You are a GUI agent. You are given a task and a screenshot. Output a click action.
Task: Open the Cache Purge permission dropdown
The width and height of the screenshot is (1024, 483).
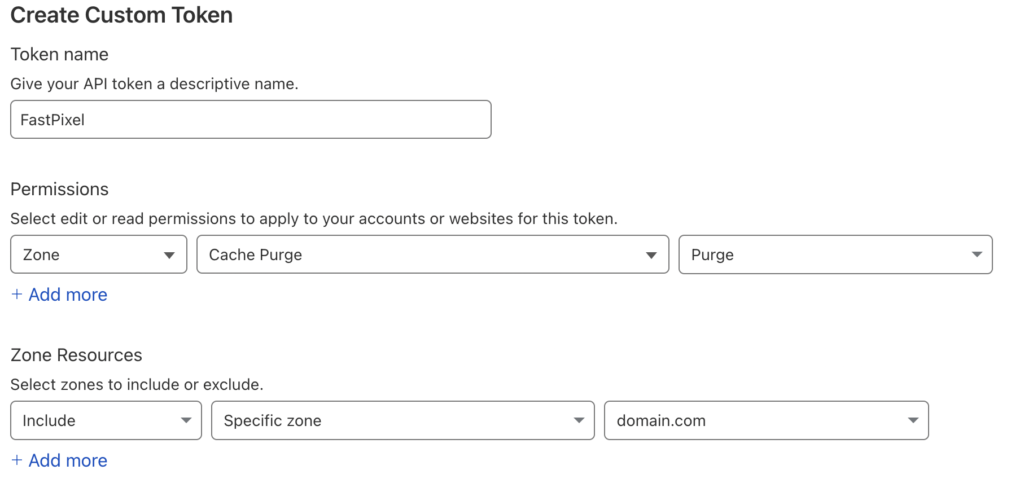pos(433,255)
